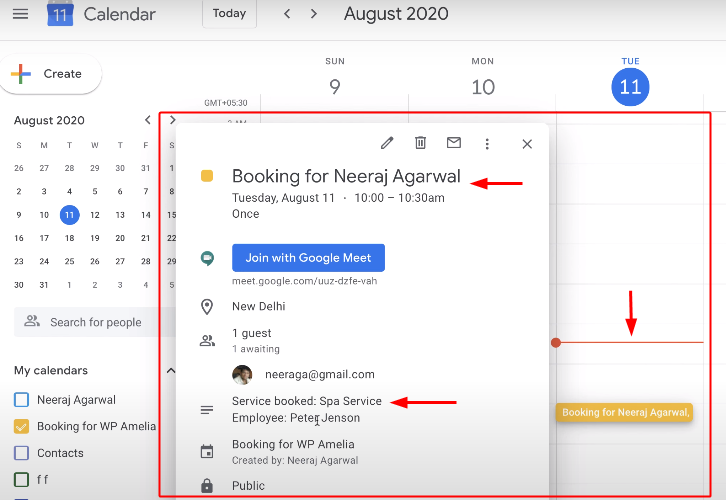Screen dimensions: 726x500
Task: Click the pencil edit event icon
Action: (387, 143)
